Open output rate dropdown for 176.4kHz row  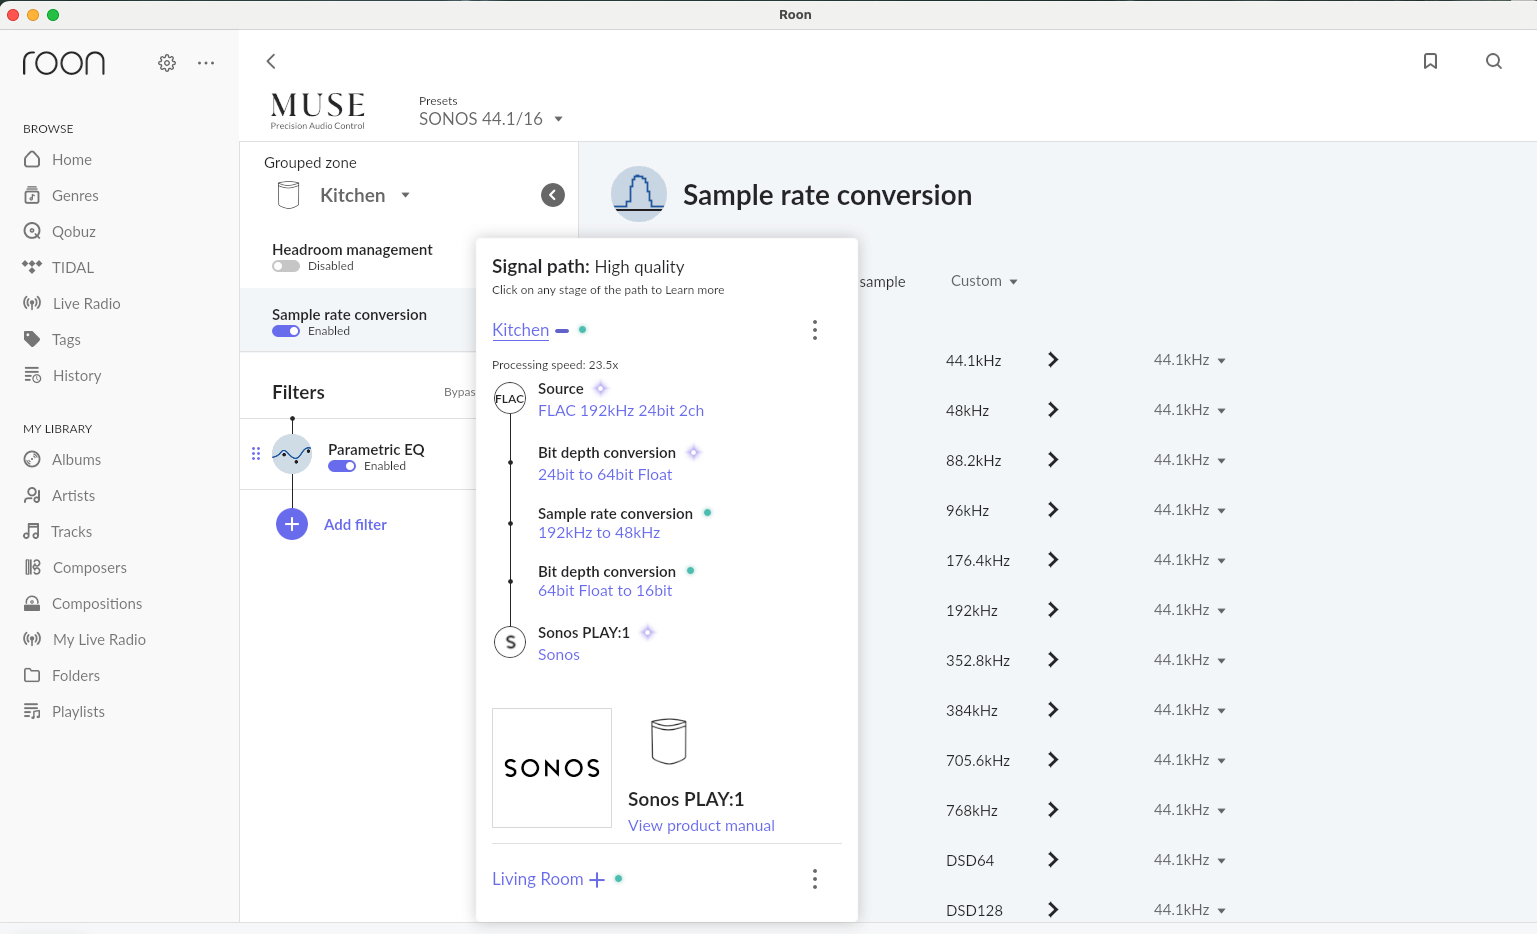(x=1190, y=560)
